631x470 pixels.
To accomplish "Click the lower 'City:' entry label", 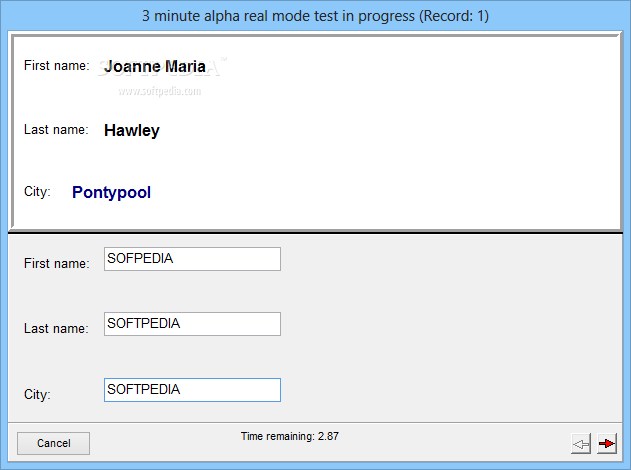I will [37, 394].
